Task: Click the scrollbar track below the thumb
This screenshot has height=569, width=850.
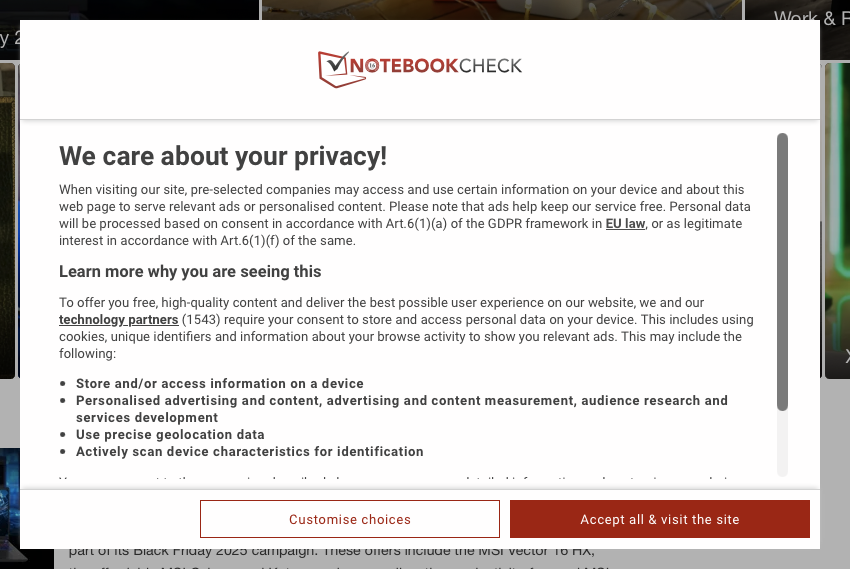Action: [x=782, y=445]
